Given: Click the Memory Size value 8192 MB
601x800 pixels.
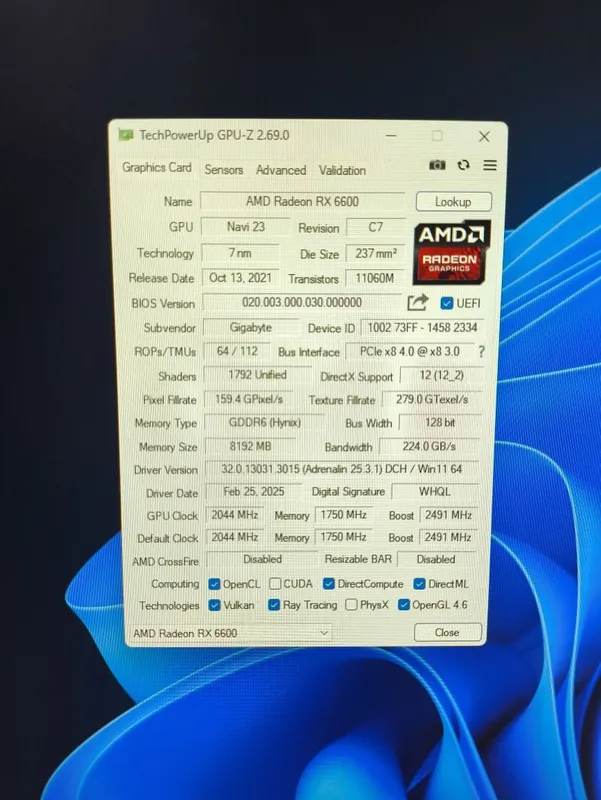Looking at the screenshot, I should click(250, 446).
